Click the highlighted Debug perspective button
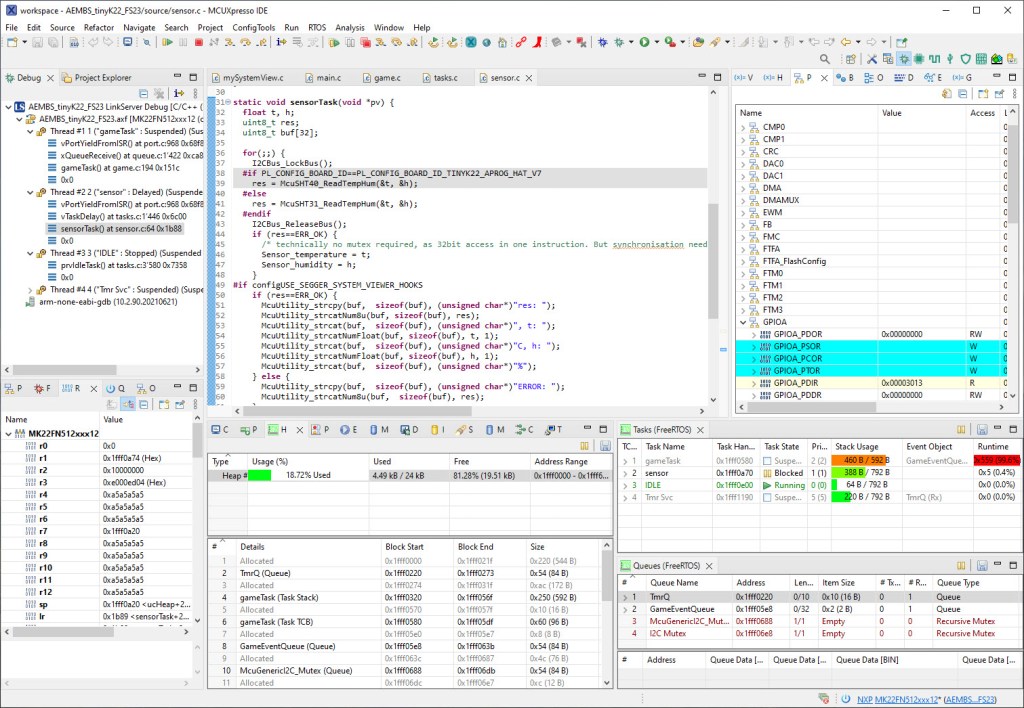Viewport: 1024px width, 708px height. point(904,59)
